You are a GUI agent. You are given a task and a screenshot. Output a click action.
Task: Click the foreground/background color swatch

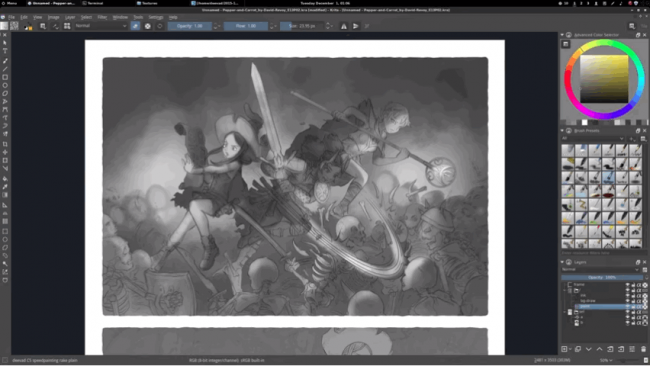point(28,27)
